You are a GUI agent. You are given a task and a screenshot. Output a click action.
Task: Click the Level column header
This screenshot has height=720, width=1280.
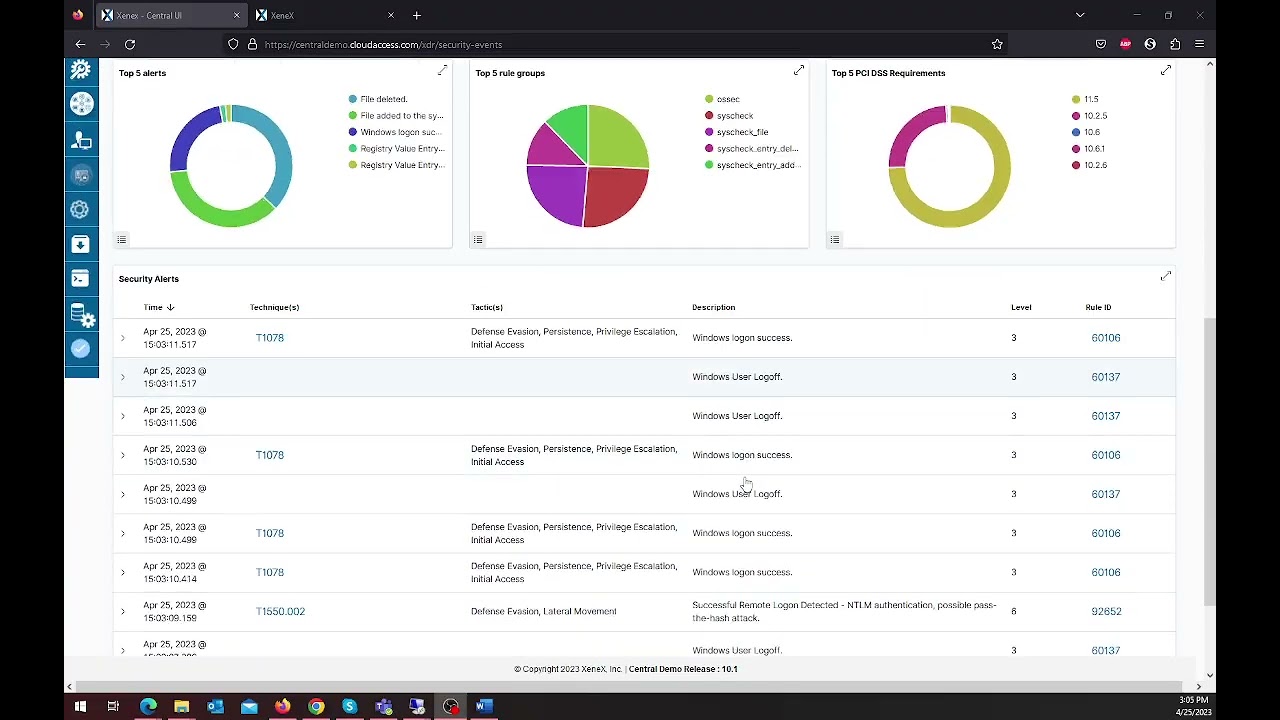coord(1021,307)
